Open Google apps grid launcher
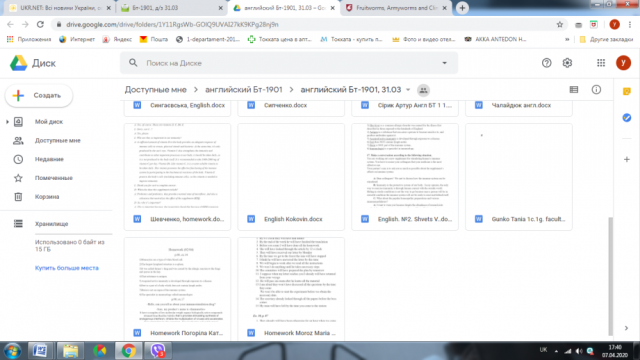640x360 pixels. coord(601,63)
